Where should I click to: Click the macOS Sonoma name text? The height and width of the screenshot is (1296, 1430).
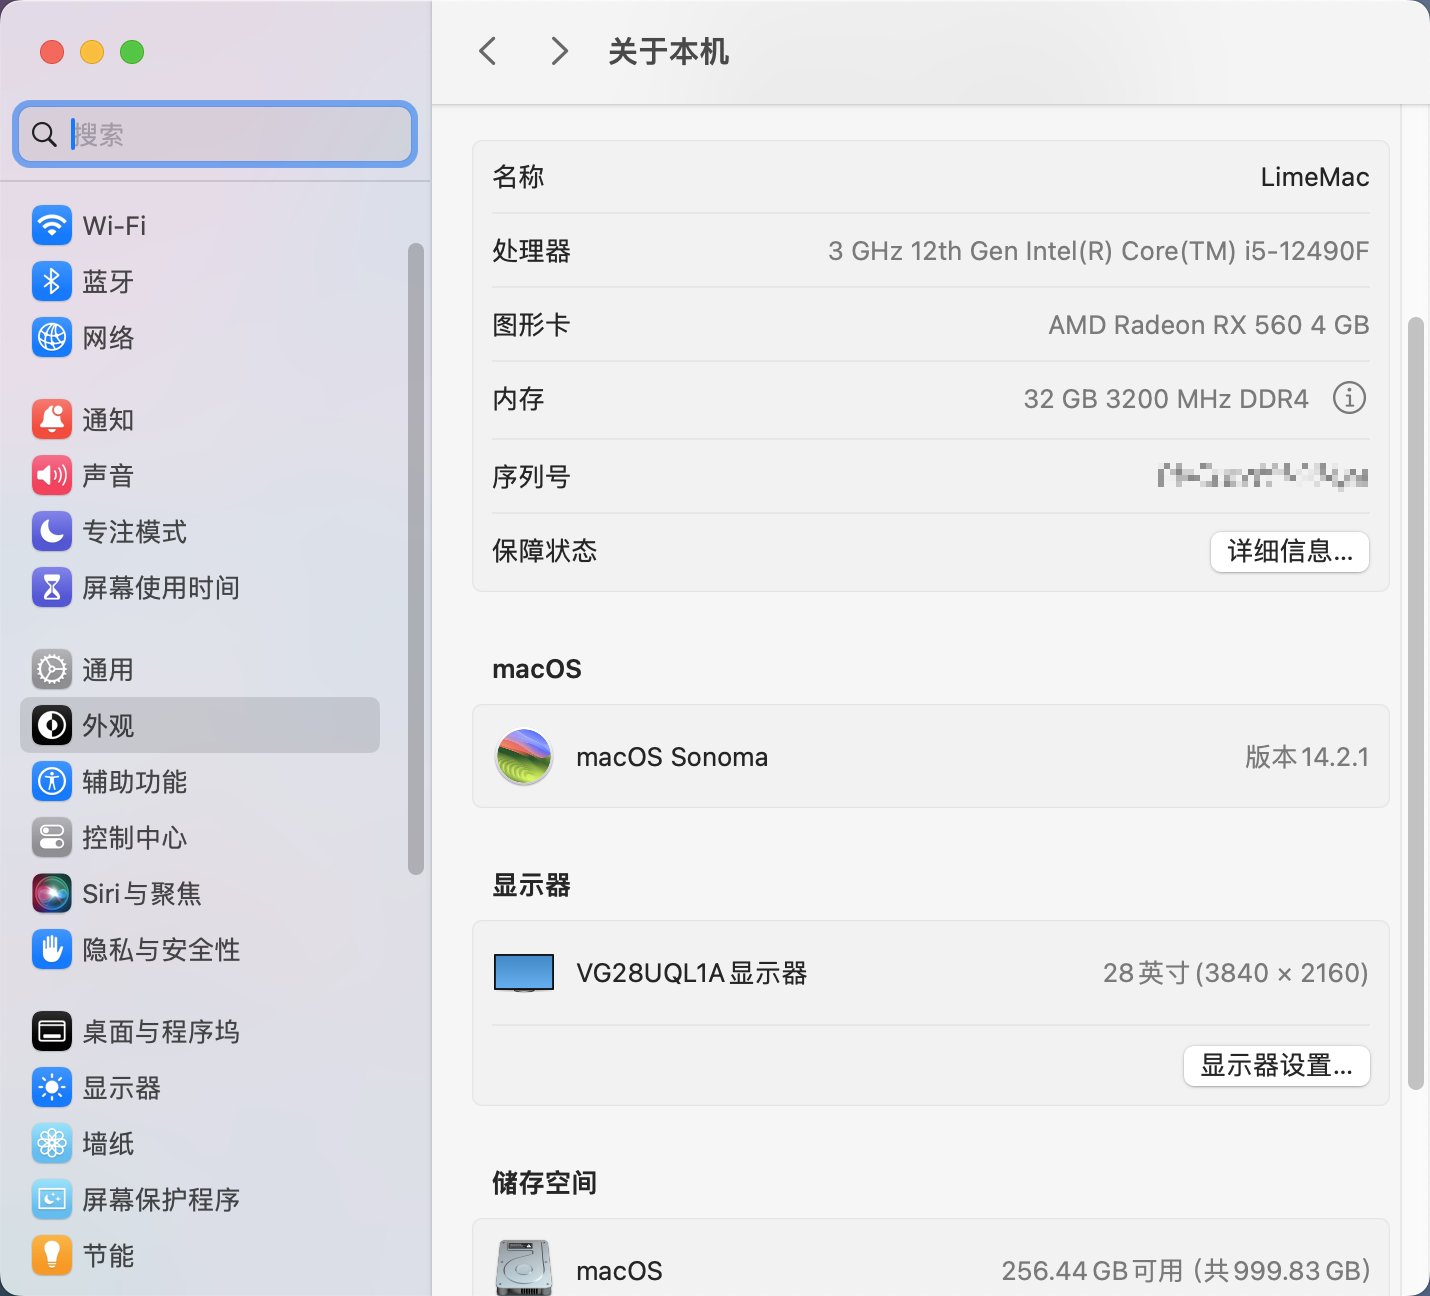672,757
